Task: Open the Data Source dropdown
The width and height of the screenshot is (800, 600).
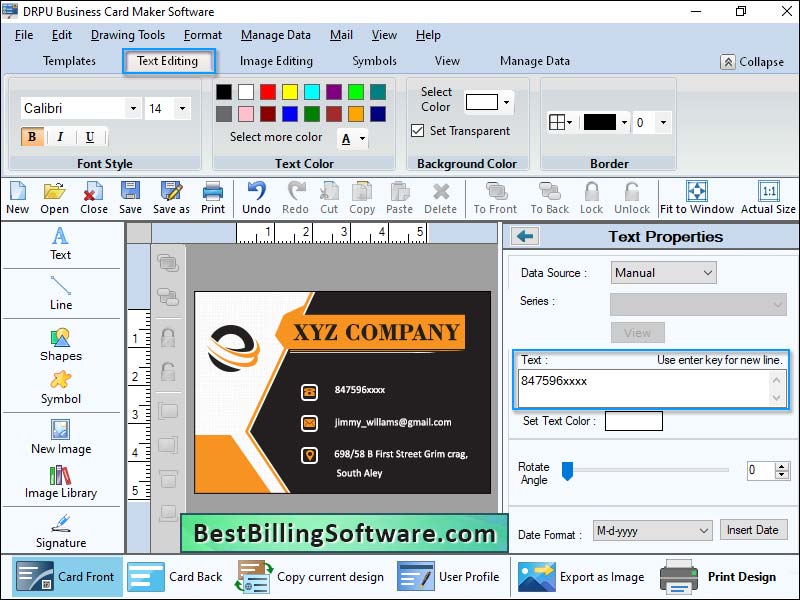Action: [x=663, y=273]
